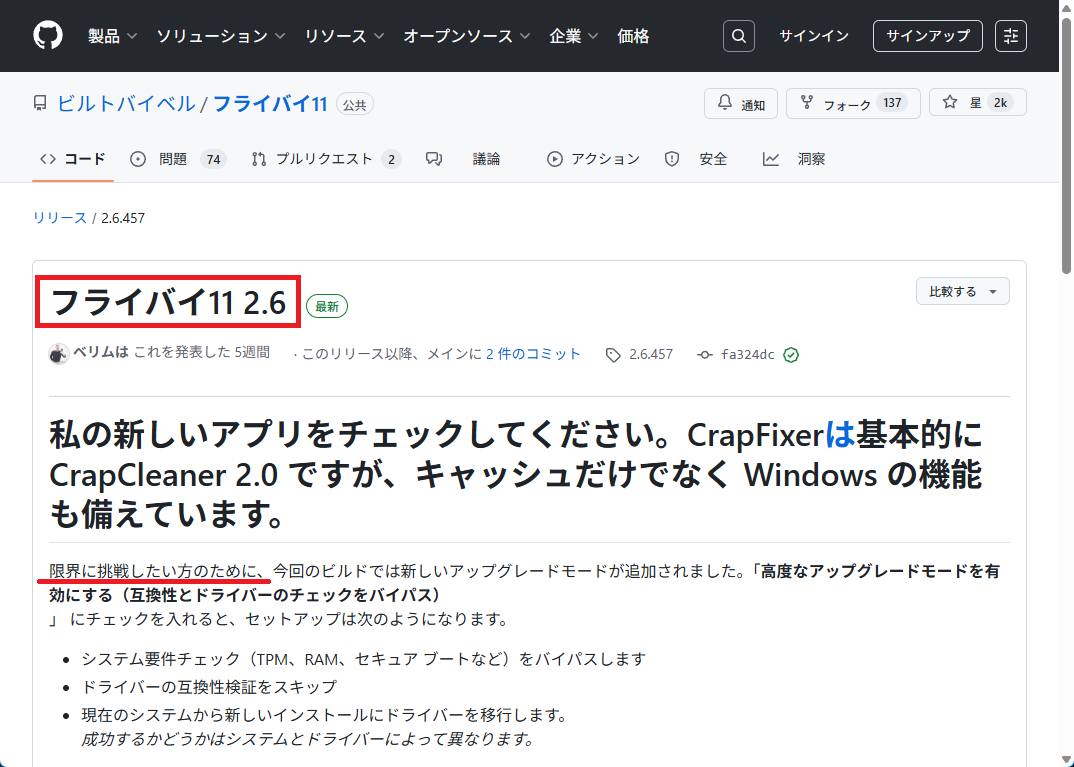Switch to the 問題 tab
This screenshot has width=1074, height=767.
pos(178,159)
